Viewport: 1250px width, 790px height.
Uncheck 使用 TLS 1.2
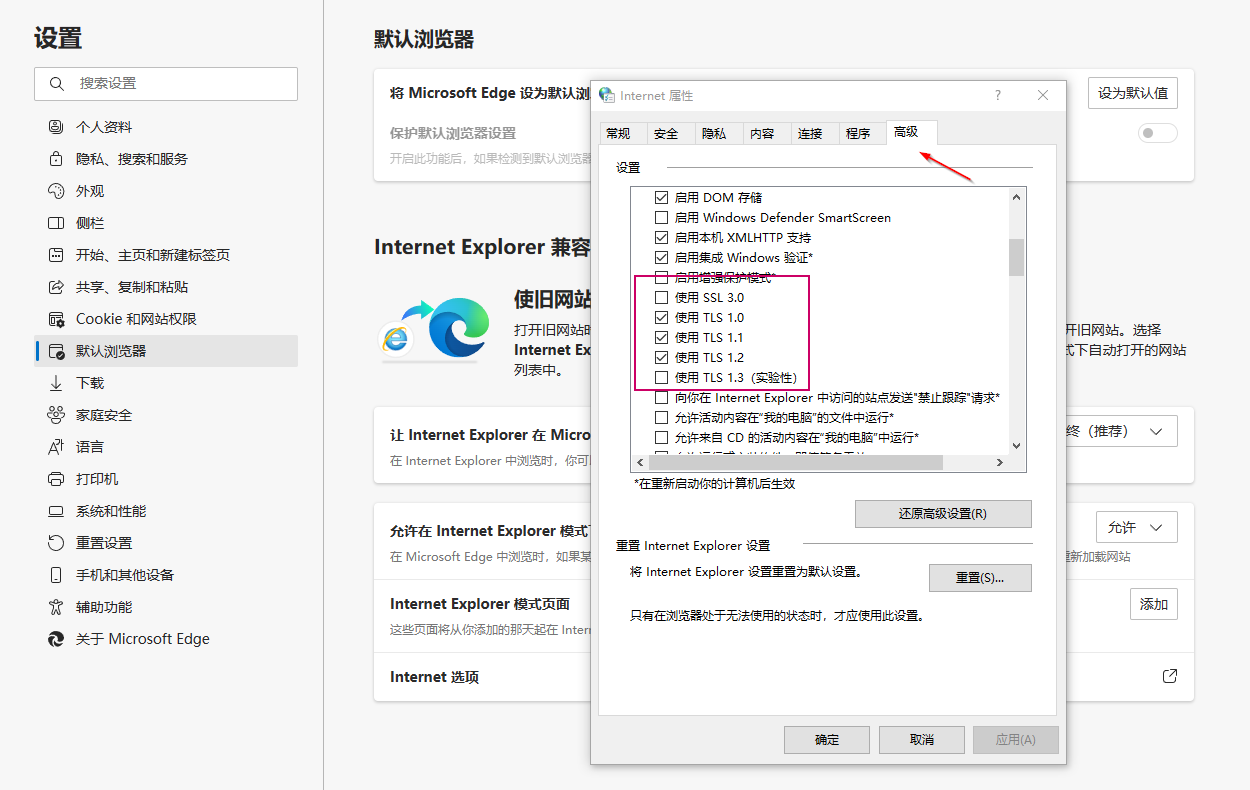point(662,357)
